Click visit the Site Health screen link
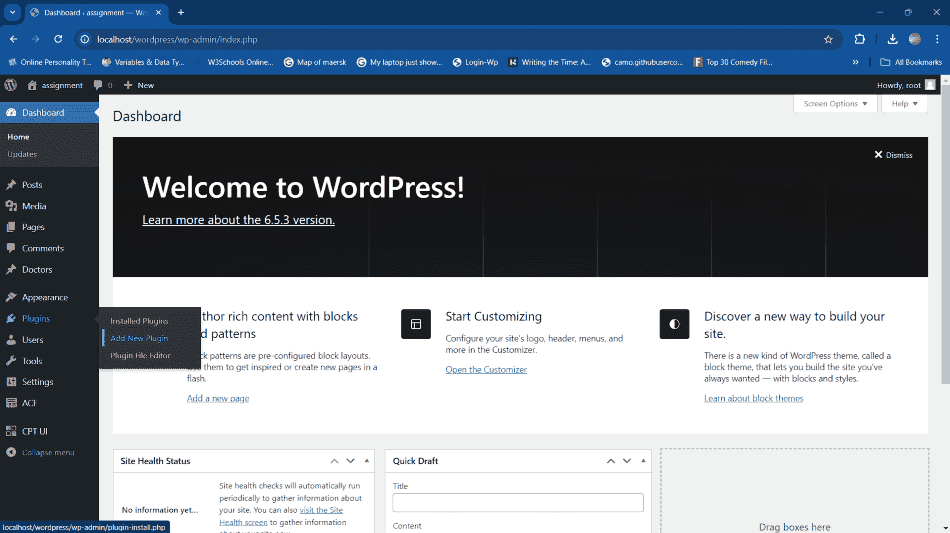Viewport: 950px width, 533px height. tap(281, 516)
